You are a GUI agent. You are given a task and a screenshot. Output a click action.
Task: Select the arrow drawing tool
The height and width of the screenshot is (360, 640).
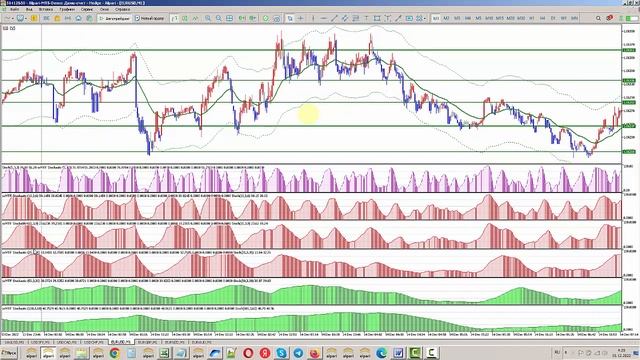coord(398,18)
